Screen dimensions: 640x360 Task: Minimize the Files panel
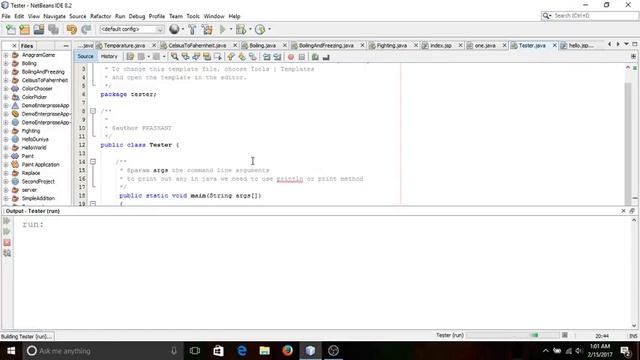coord(66,46)
